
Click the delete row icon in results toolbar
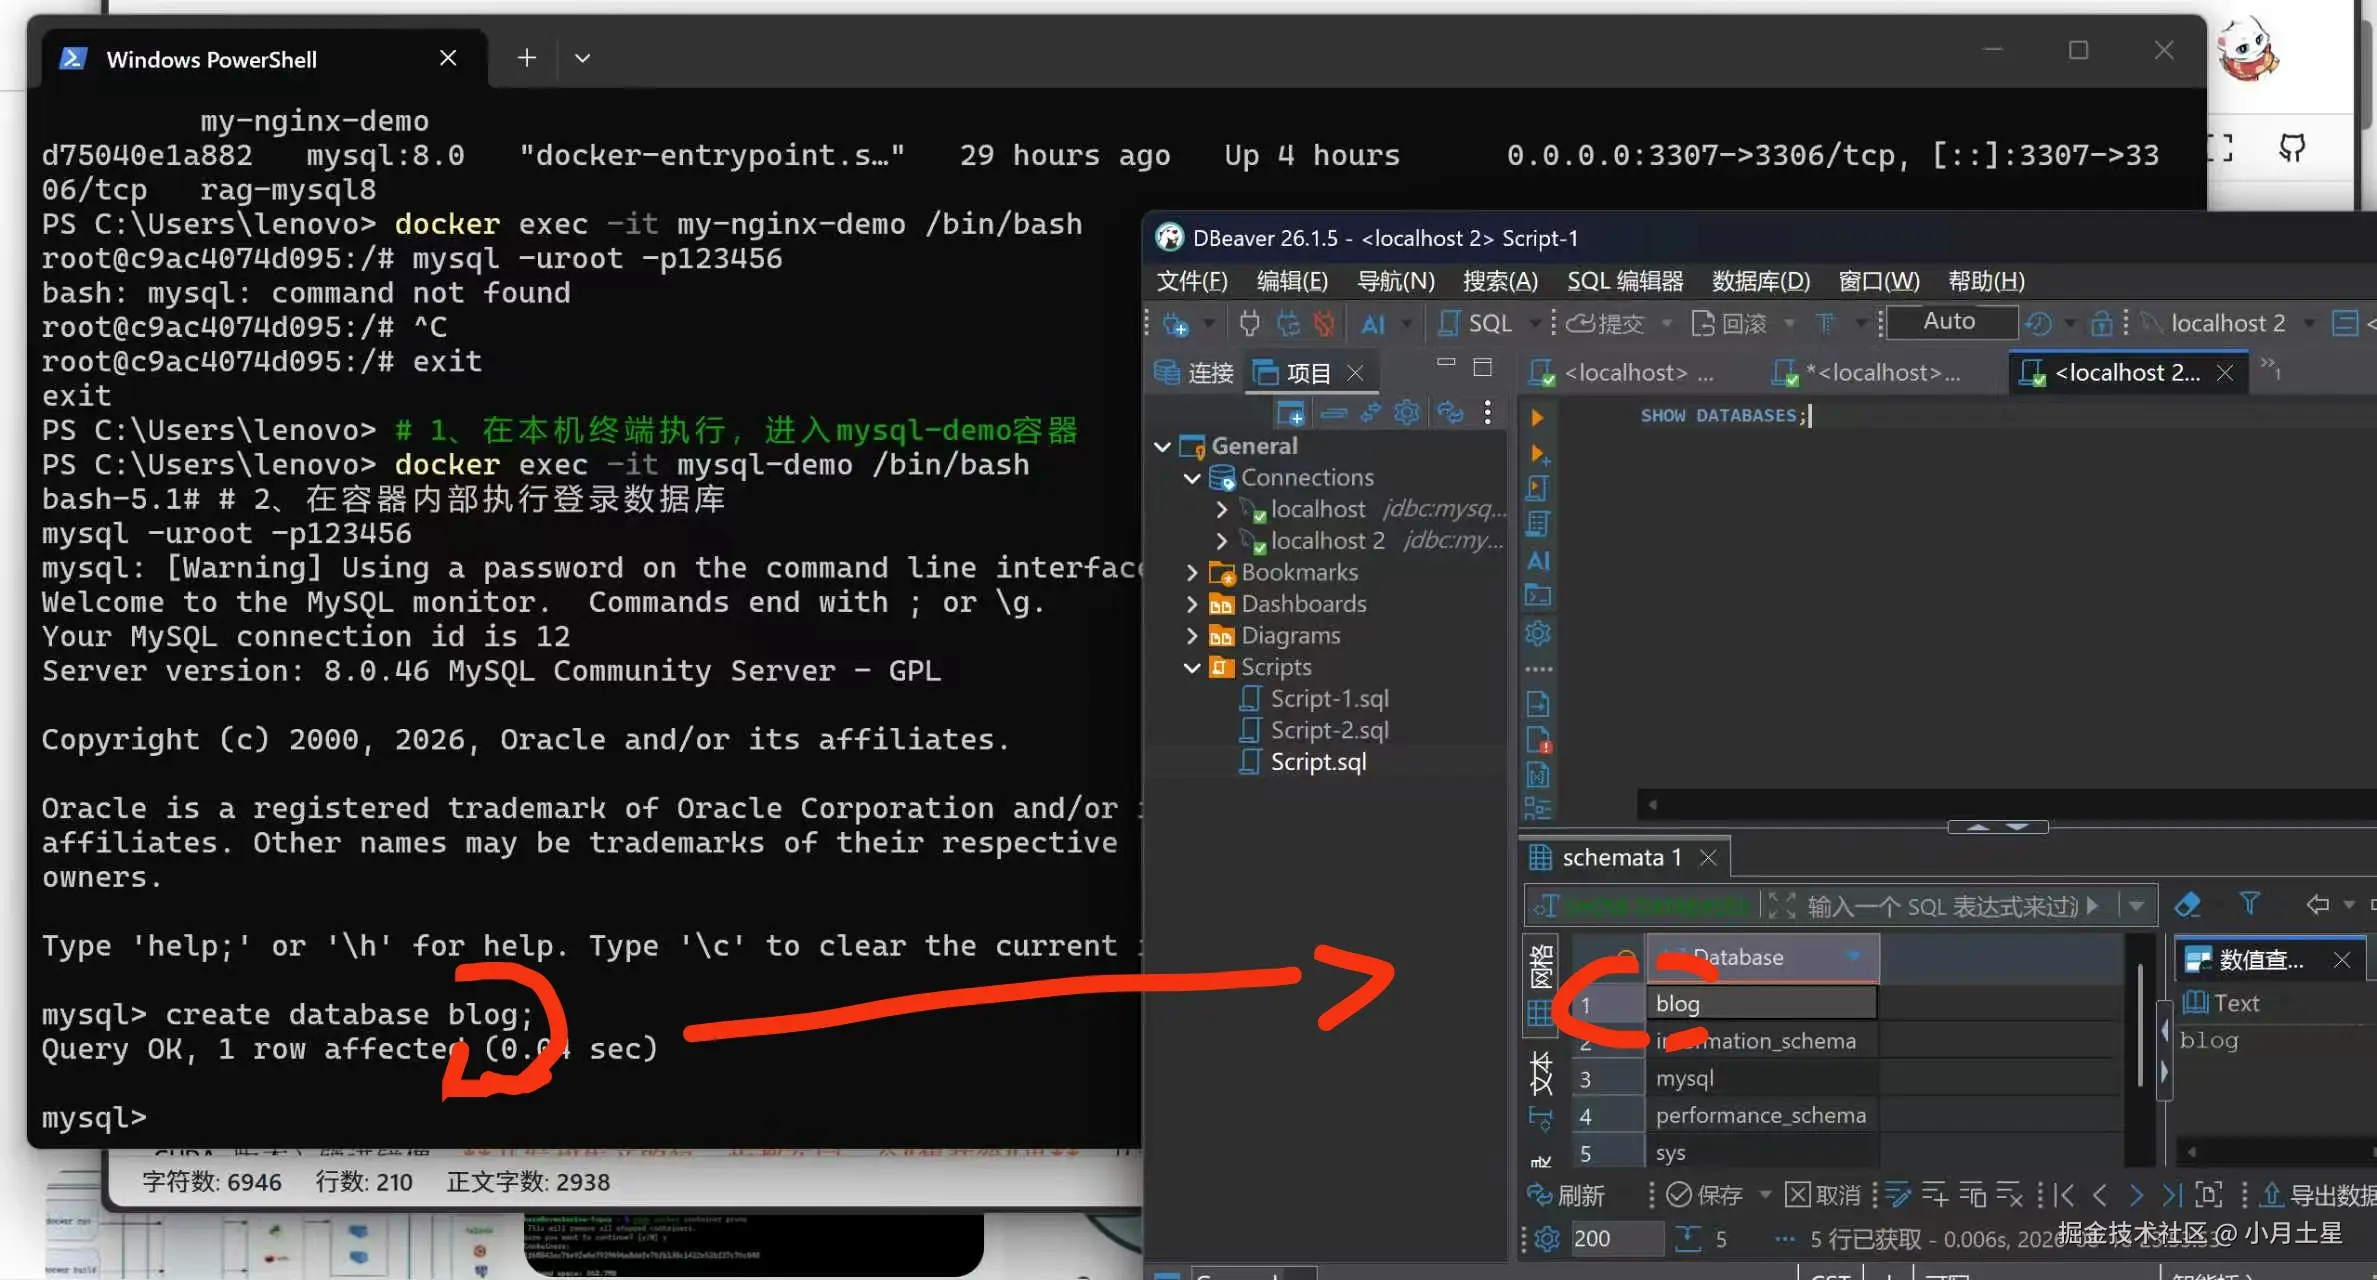[x=2009, y=1194]
